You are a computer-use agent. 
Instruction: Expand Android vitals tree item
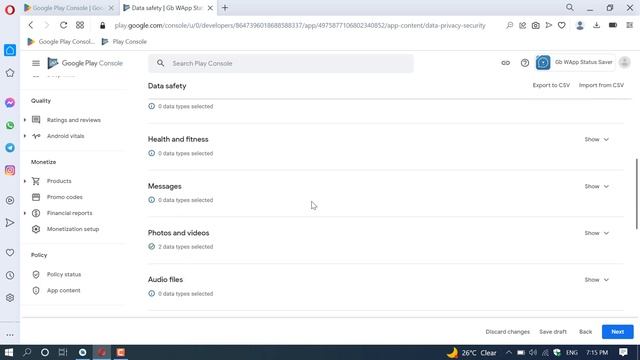[25, 136]
